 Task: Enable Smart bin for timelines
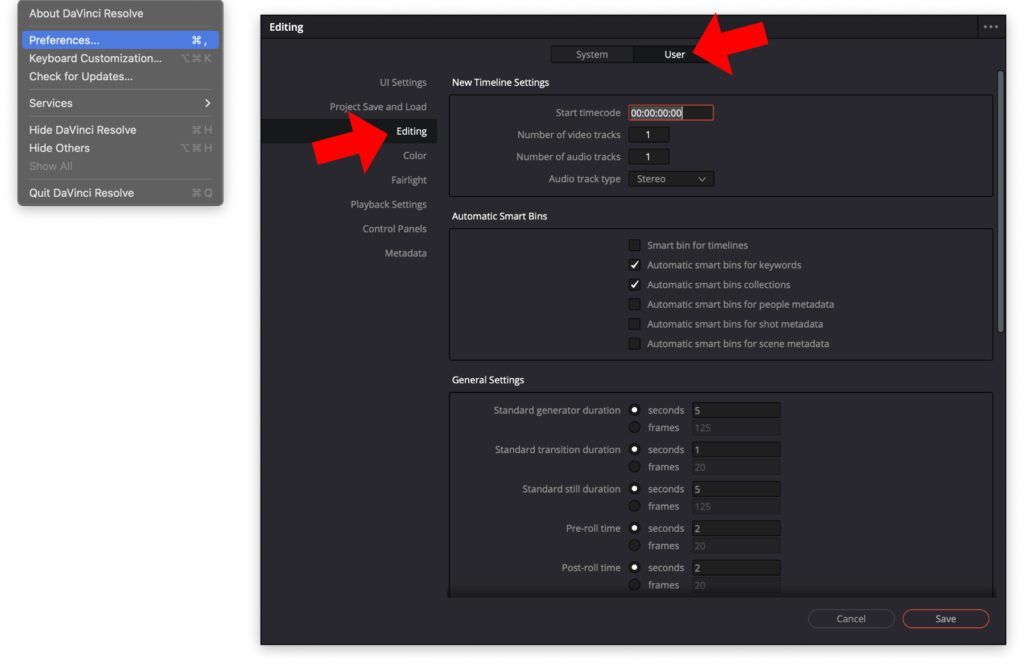635,244
